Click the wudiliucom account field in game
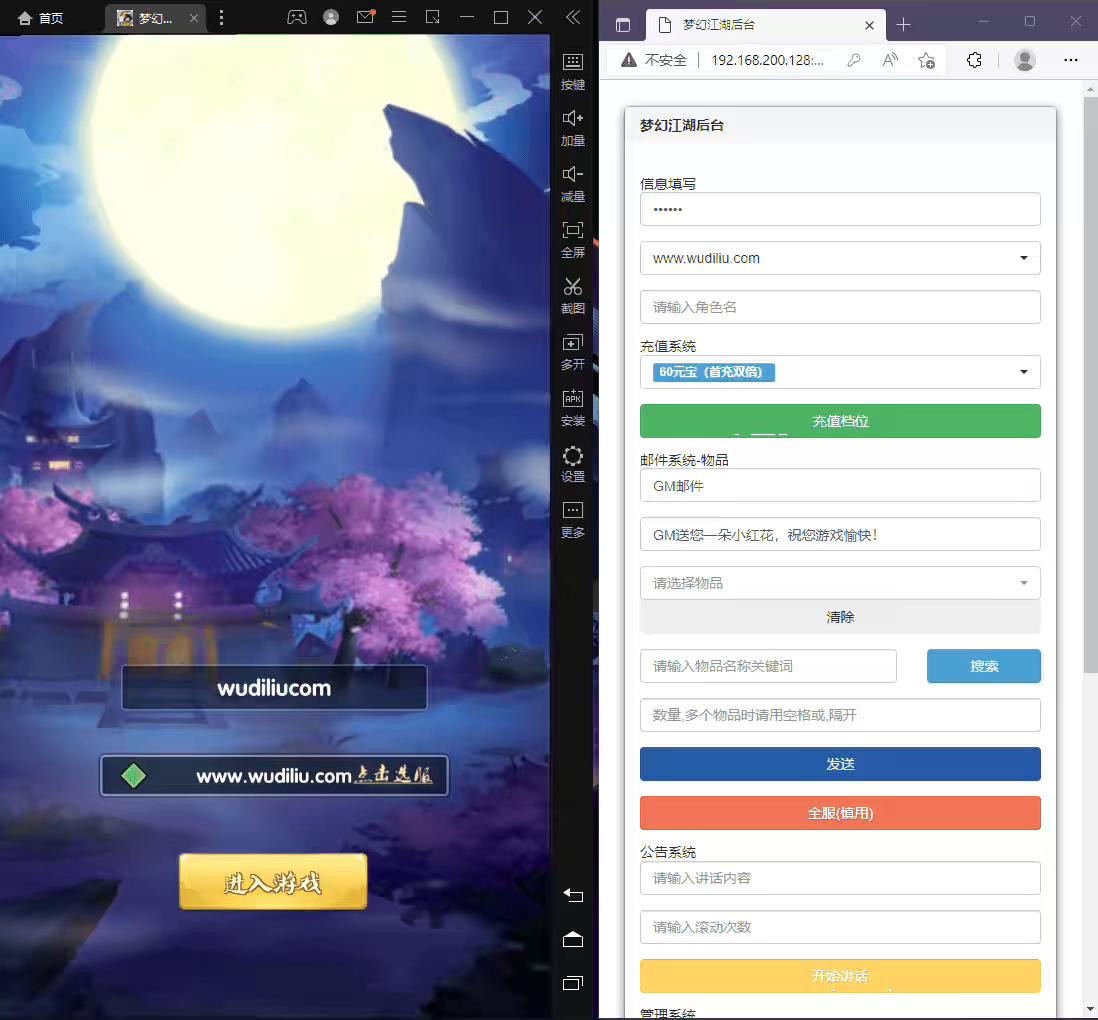Screen dimensions: 1098x1020 274,687
